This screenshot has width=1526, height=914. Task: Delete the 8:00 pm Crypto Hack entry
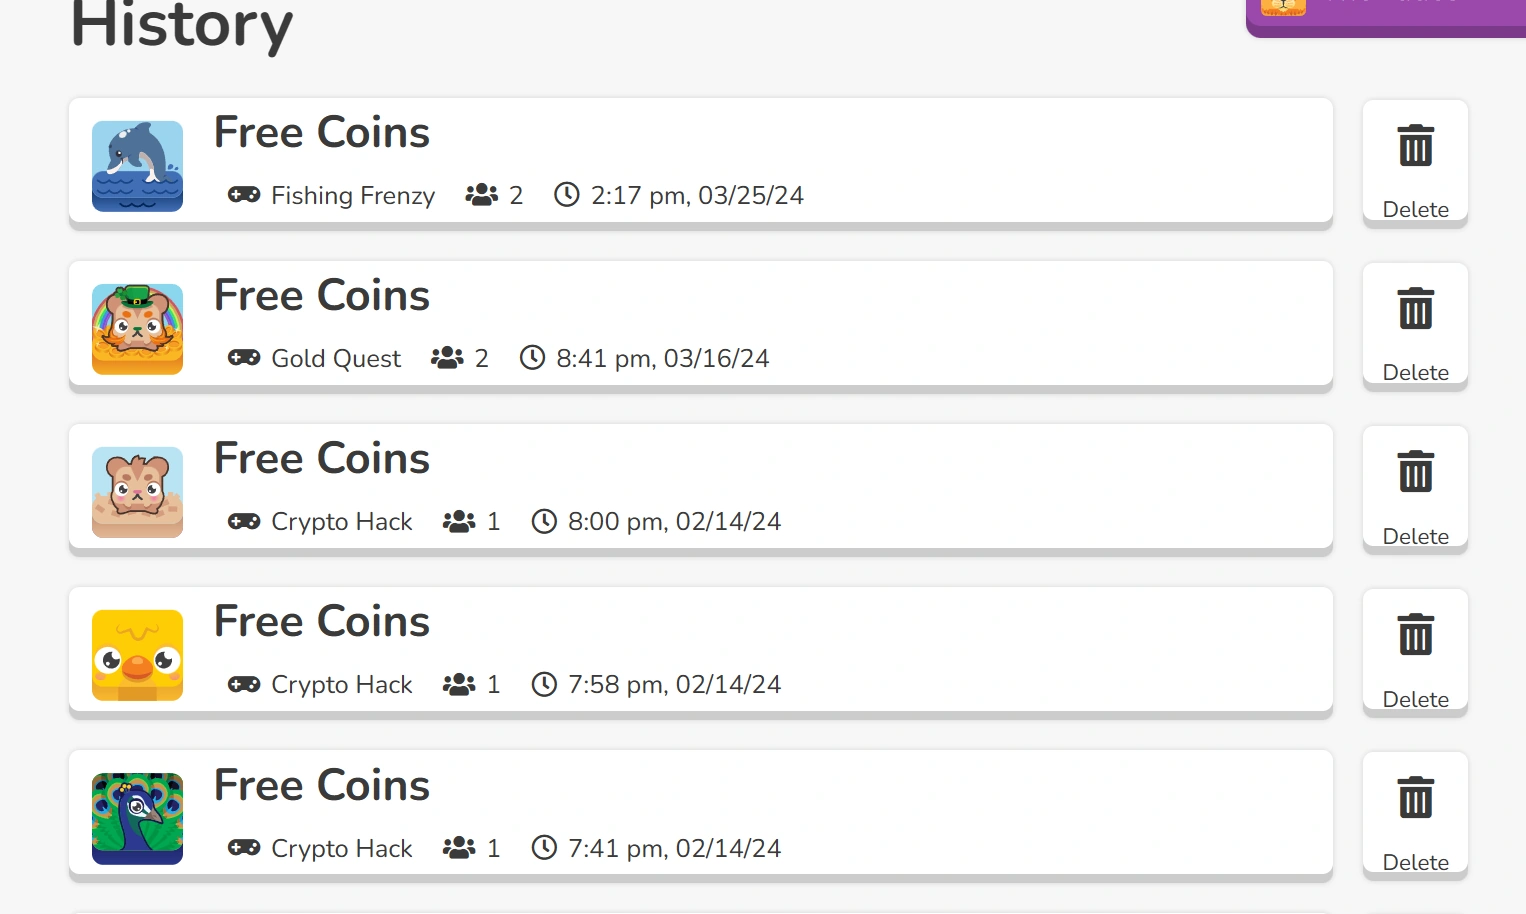pyautogui.click(x=1415, y=490)
